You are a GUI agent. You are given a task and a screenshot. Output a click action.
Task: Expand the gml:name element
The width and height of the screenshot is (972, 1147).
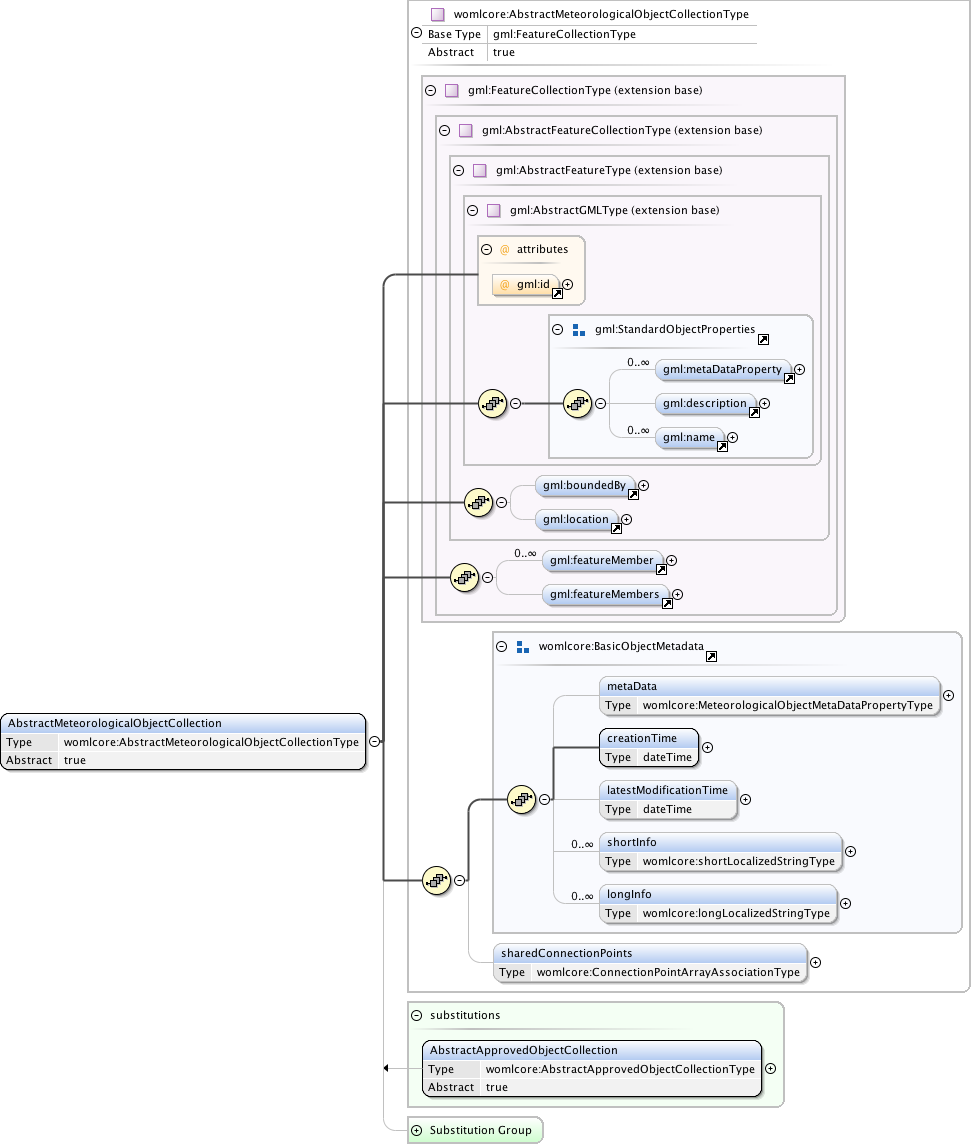(x=732, y=437)
